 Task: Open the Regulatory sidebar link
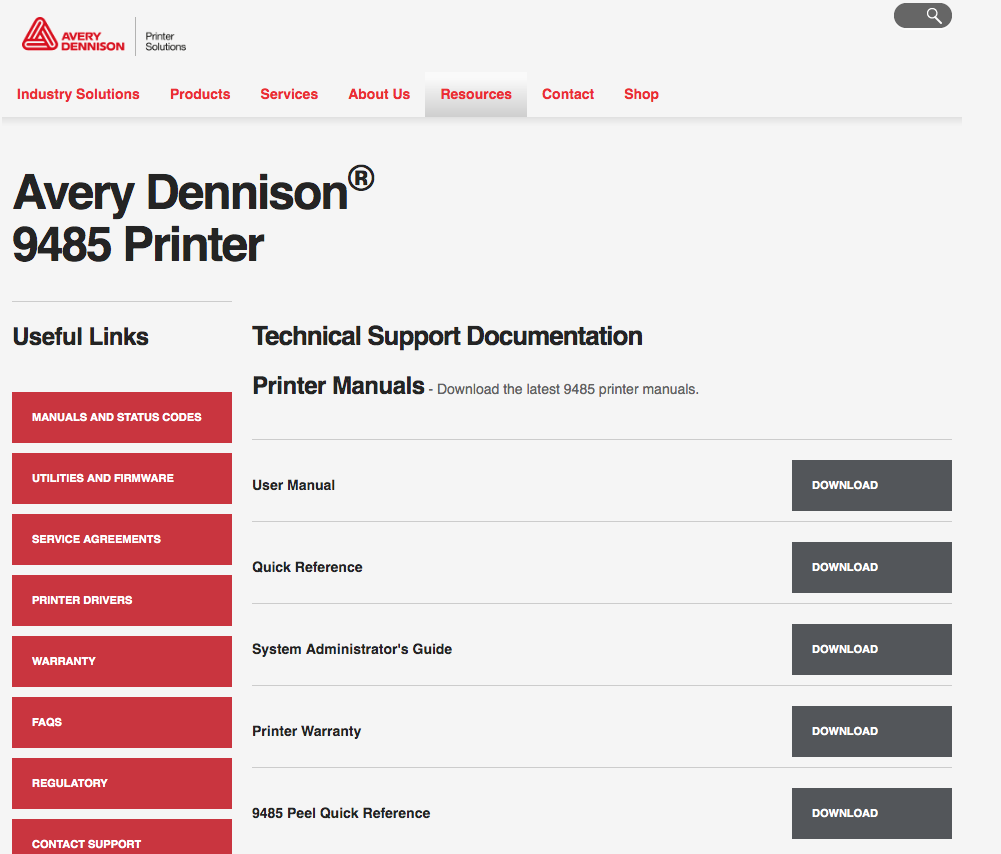pyautogui.click(x=122, y=783)
